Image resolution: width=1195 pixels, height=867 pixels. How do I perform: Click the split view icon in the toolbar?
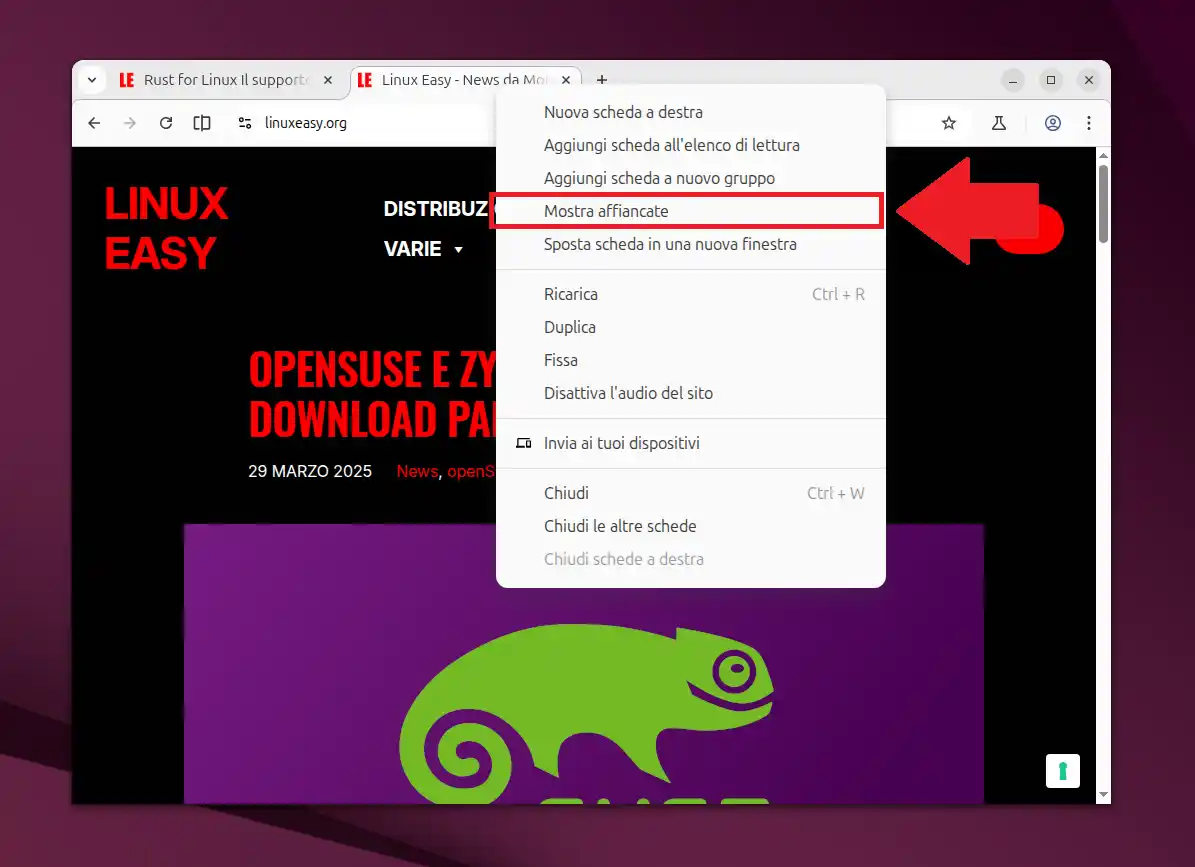202,123
